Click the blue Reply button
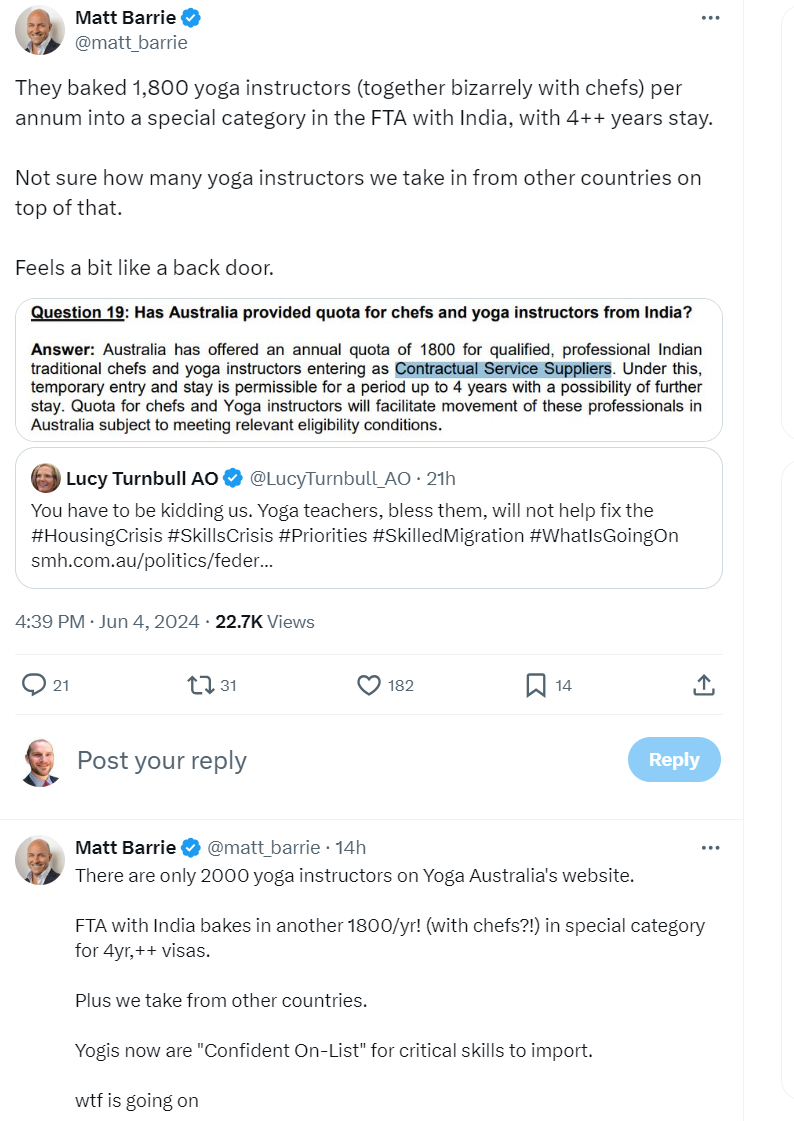 click(673, 760)
